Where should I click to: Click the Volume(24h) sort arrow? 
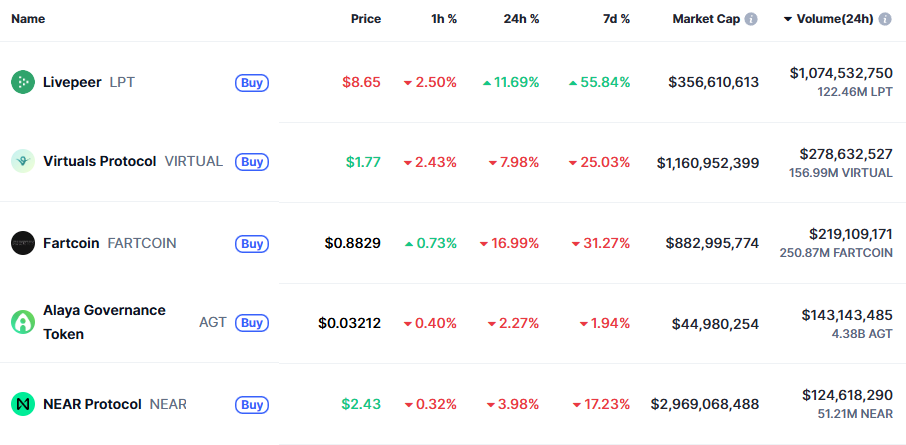tap(788, 19)
